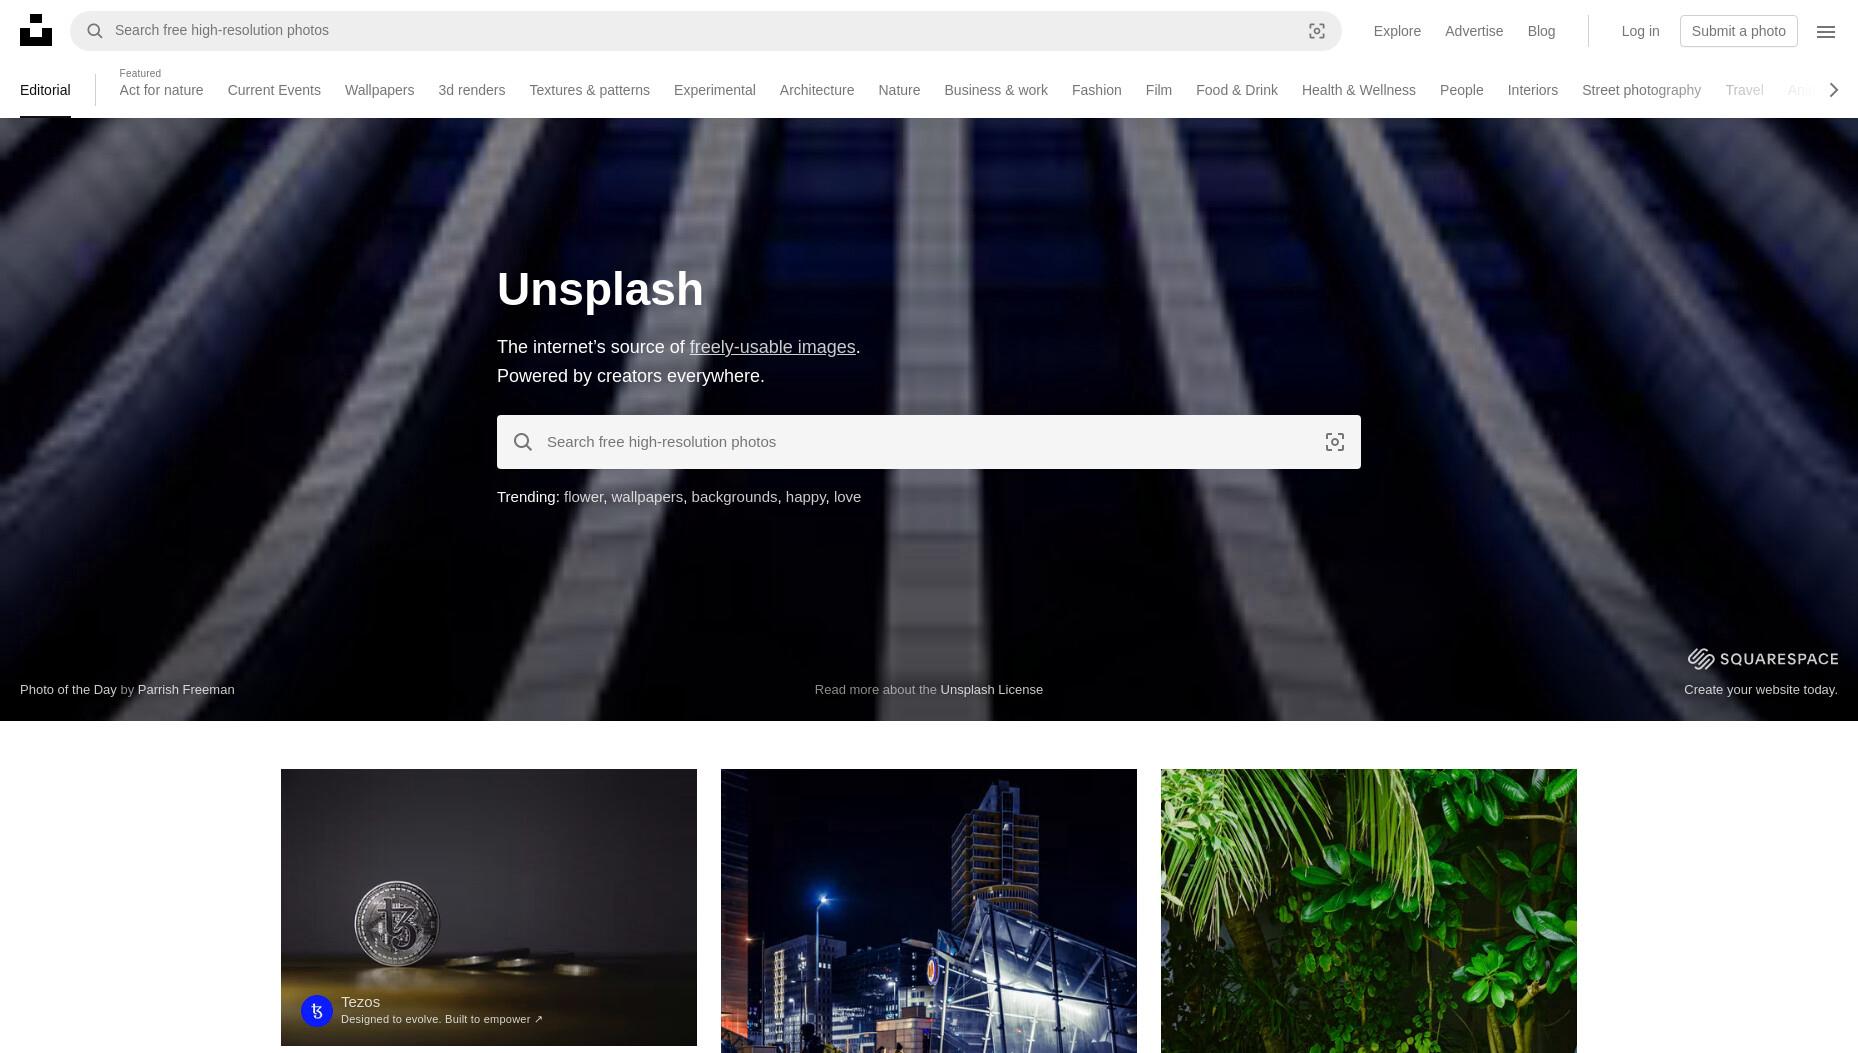Search trending term backgrounds
This screenshot has width=1858, height=1053.
tap(733, 497)
